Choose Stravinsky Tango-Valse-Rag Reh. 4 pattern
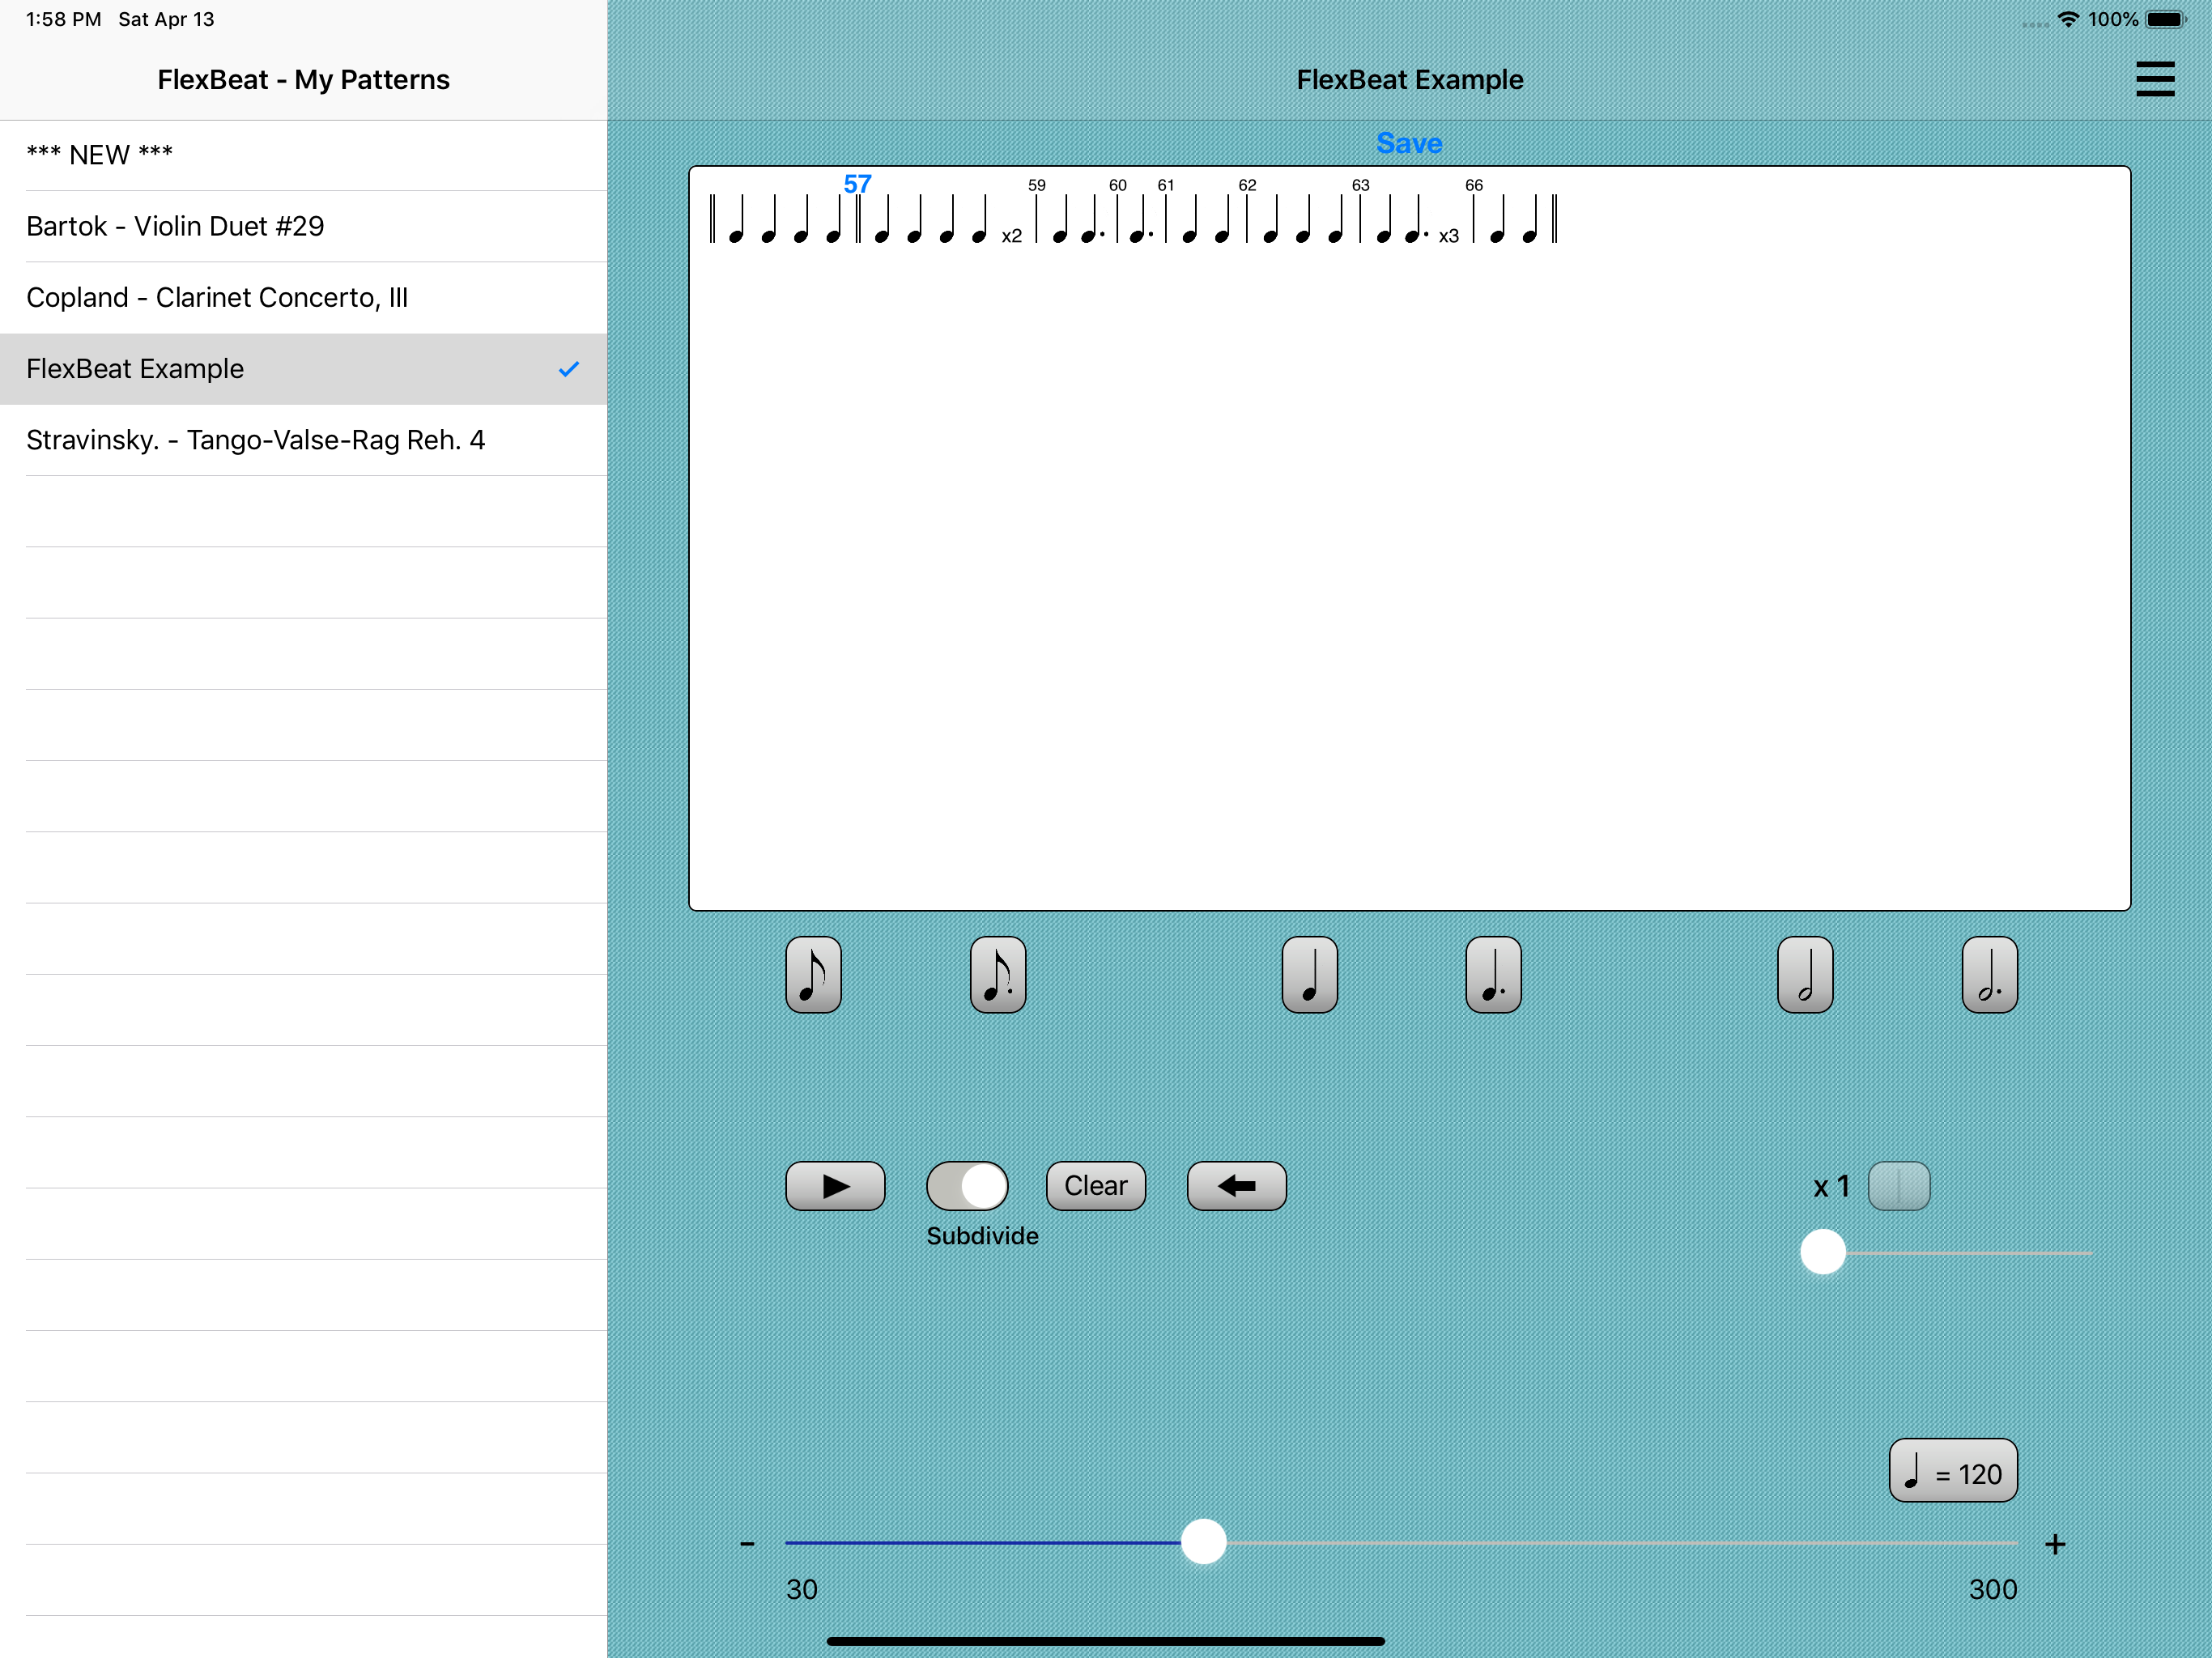The image size is (2212, 1658). coord(304,440)
